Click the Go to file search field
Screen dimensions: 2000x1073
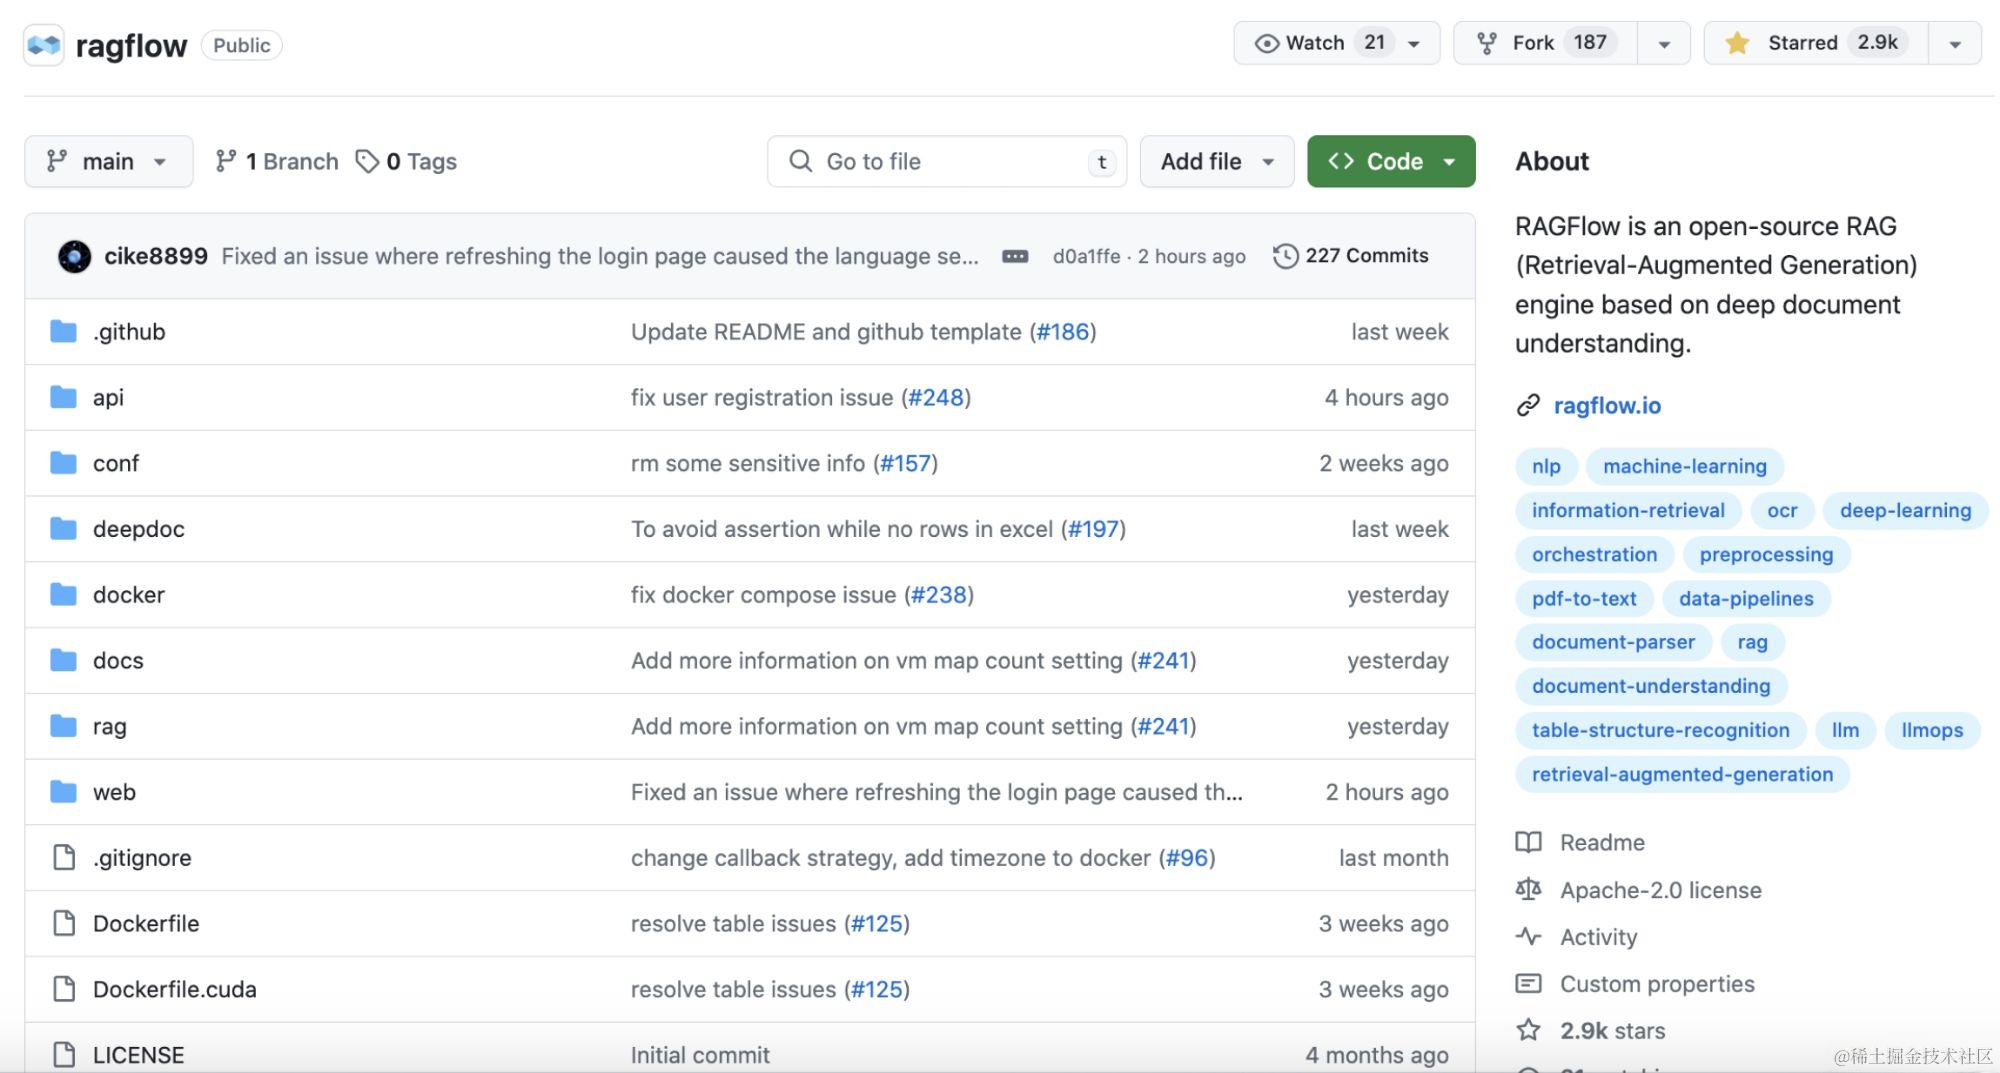[x=945, y=161]
